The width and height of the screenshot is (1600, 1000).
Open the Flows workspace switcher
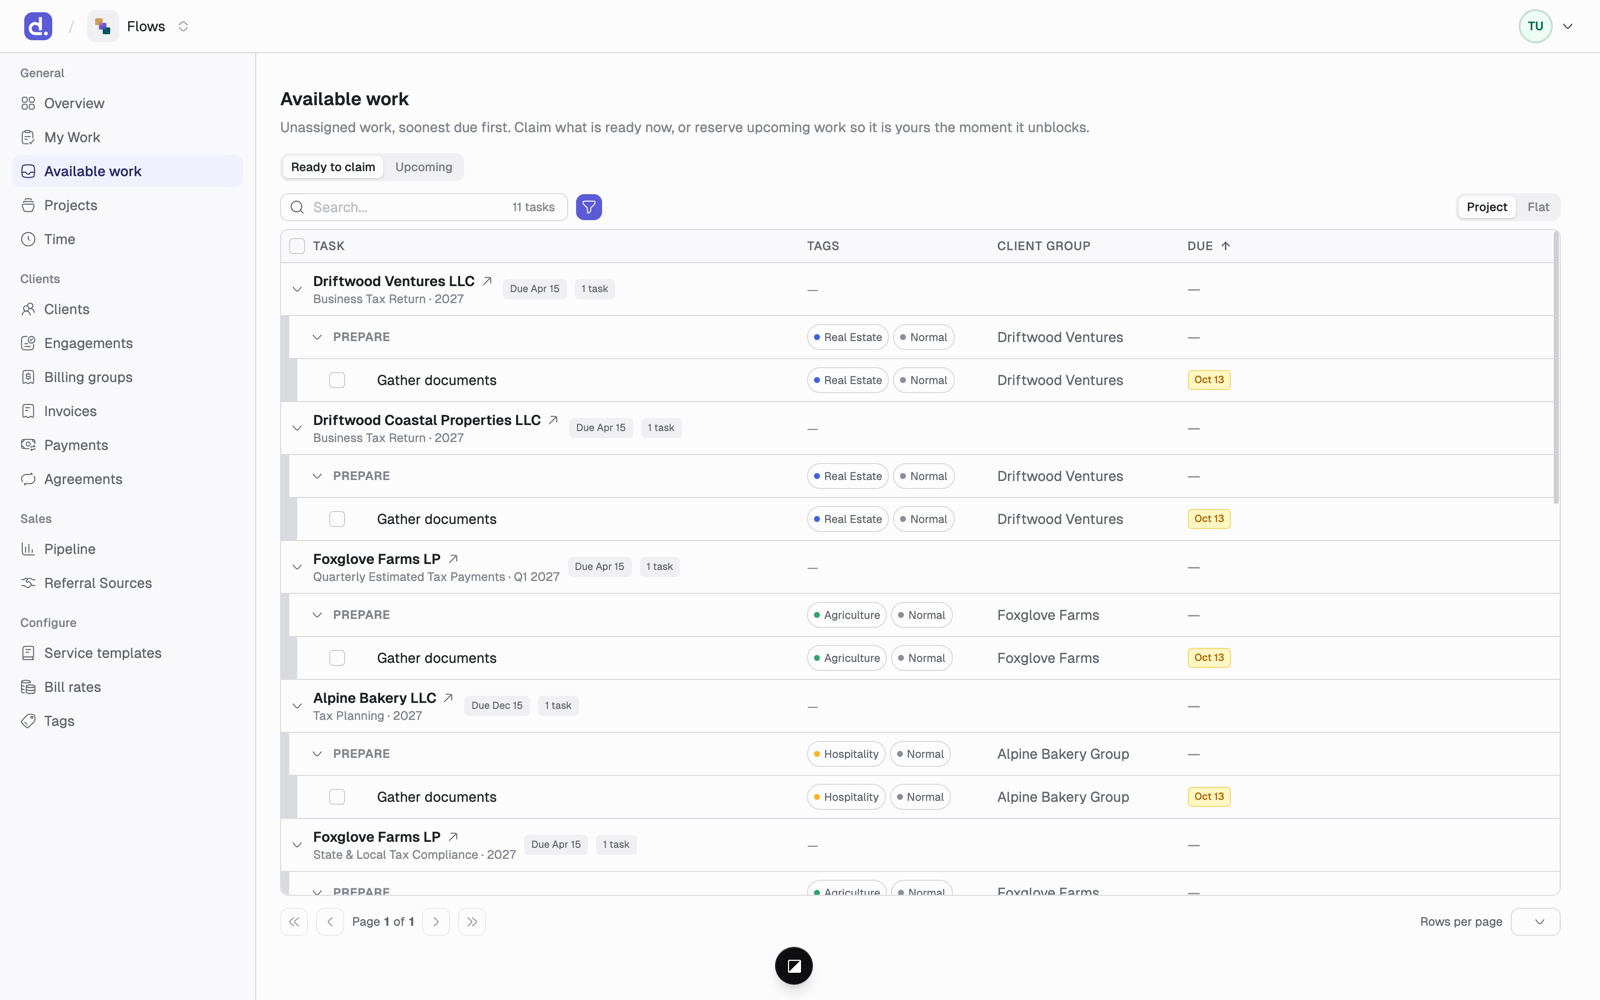coord(183,26)
